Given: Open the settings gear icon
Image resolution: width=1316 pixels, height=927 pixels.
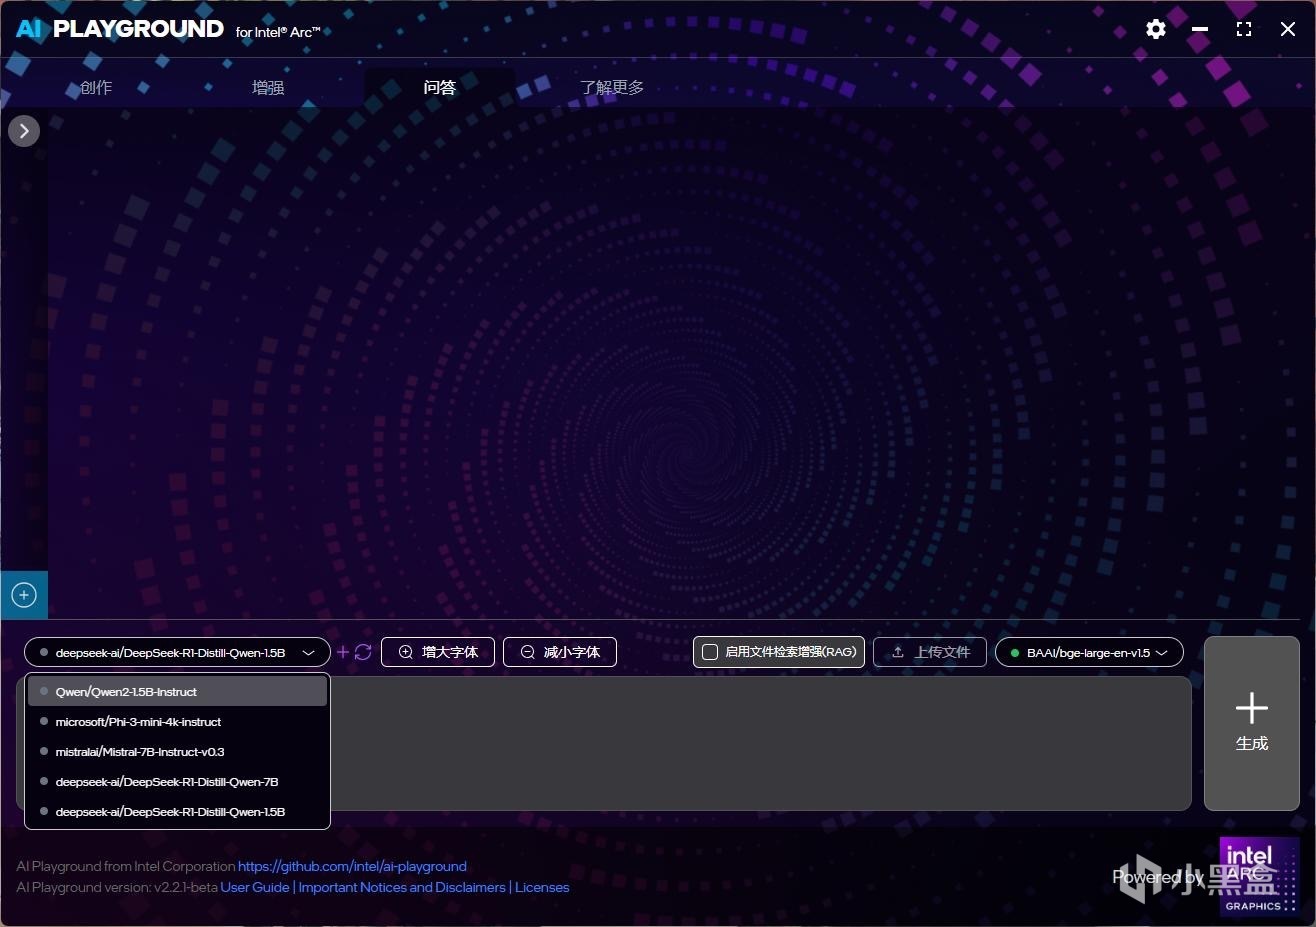Looking at the screenshot, I should point(1156,29).
